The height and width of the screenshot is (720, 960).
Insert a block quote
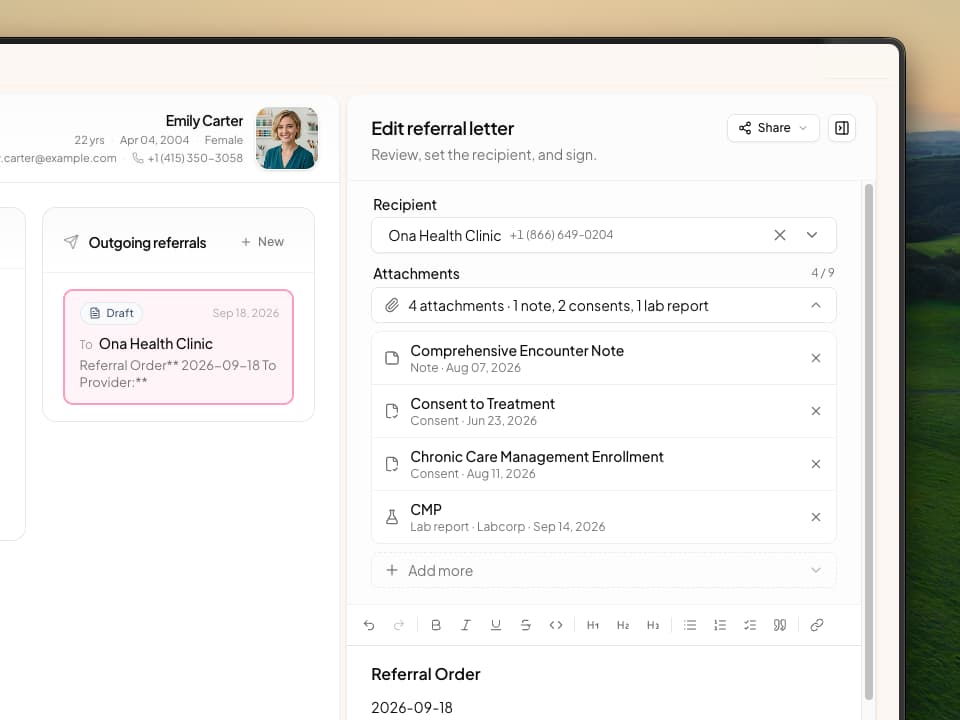780,625
